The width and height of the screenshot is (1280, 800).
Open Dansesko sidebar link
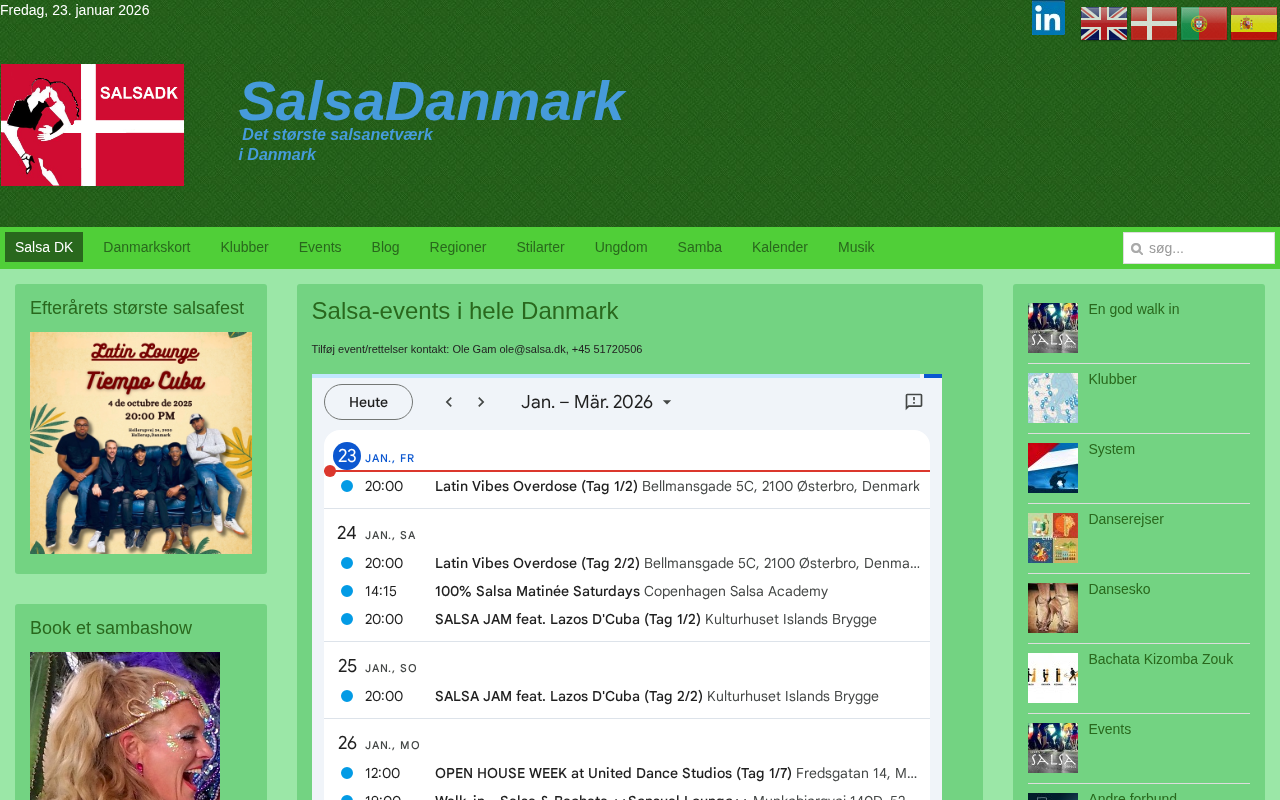(x=1120, y=589)
